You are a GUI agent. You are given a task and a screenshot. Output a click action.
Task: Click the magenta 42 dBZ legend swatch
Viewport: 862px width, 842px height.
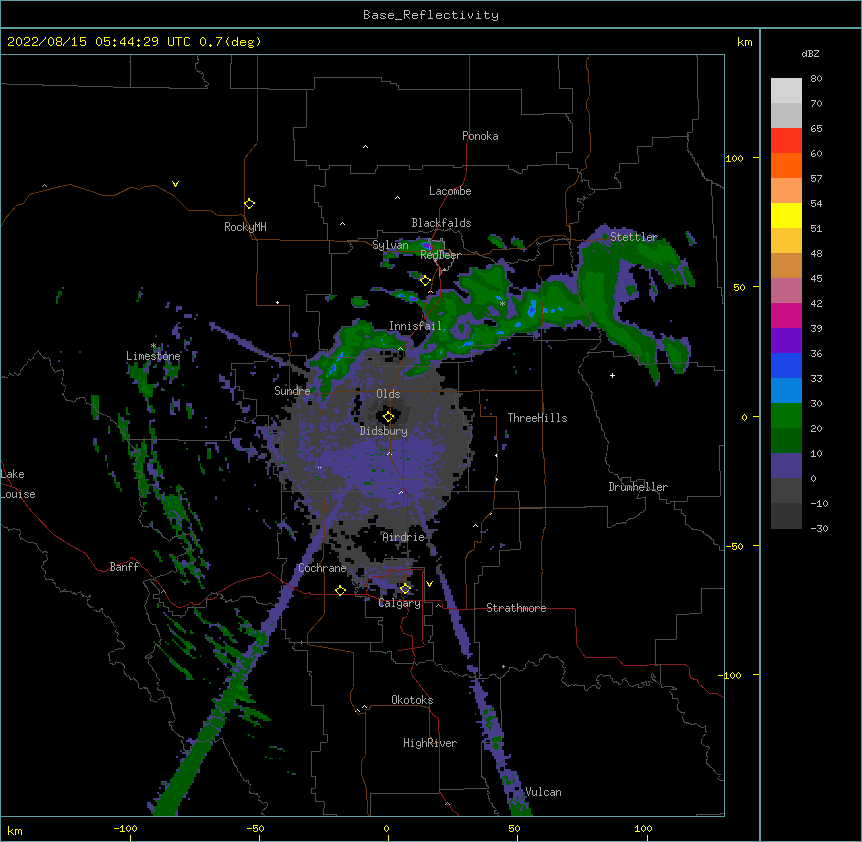tap(786, 315)
